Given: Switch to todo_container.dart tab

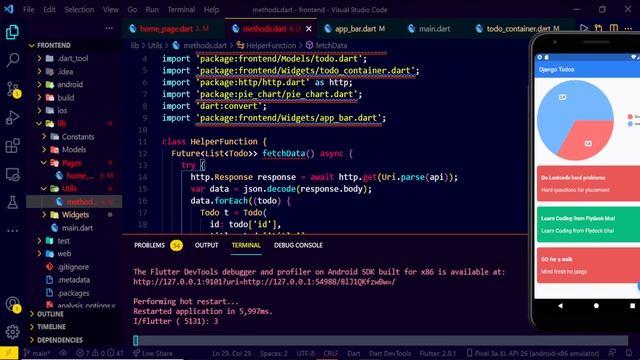Looking at the screenshot, I should 522,29.
